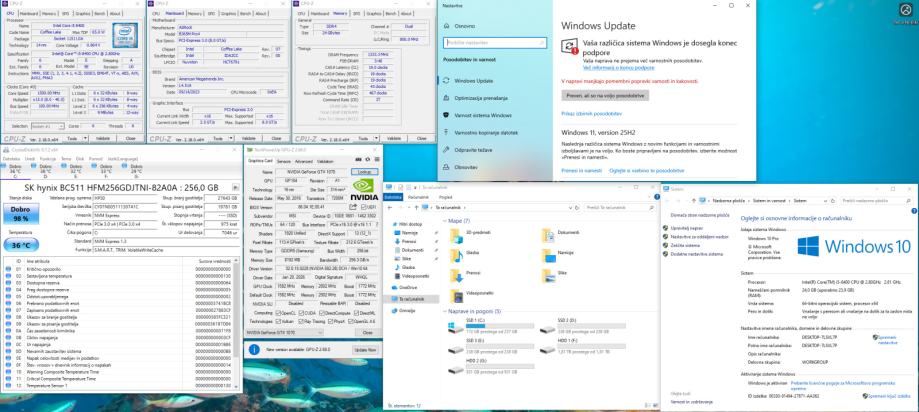
Task: Click Settings search field Poiščite nastavitev
Action: click(495, 42)
